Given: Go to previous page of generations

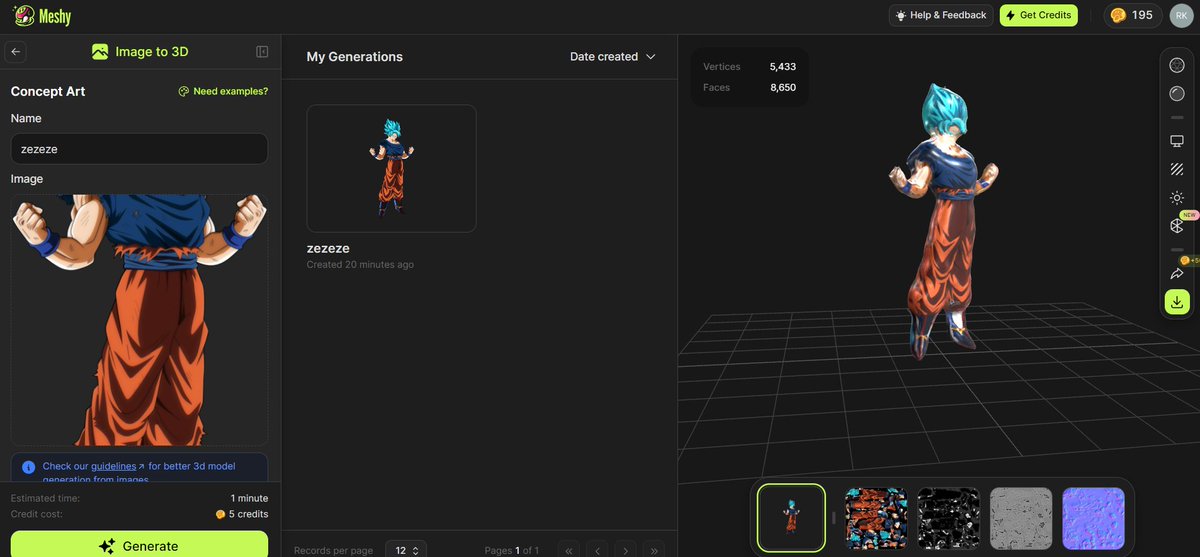Looking at the screenshot, I should [597, 550].
